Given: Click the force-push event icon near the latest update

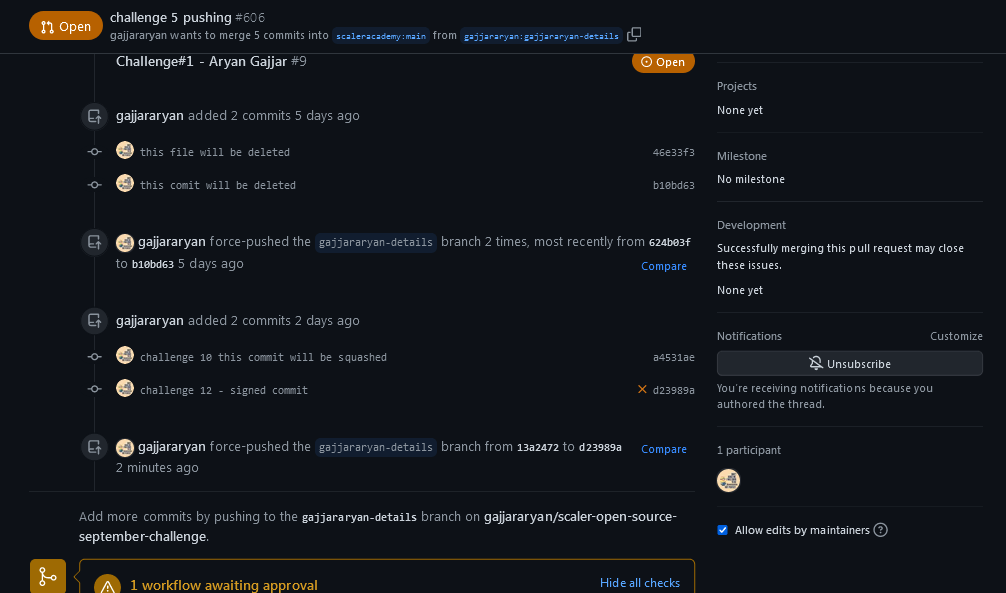Looking at the screenshot, I should (94, 447).
